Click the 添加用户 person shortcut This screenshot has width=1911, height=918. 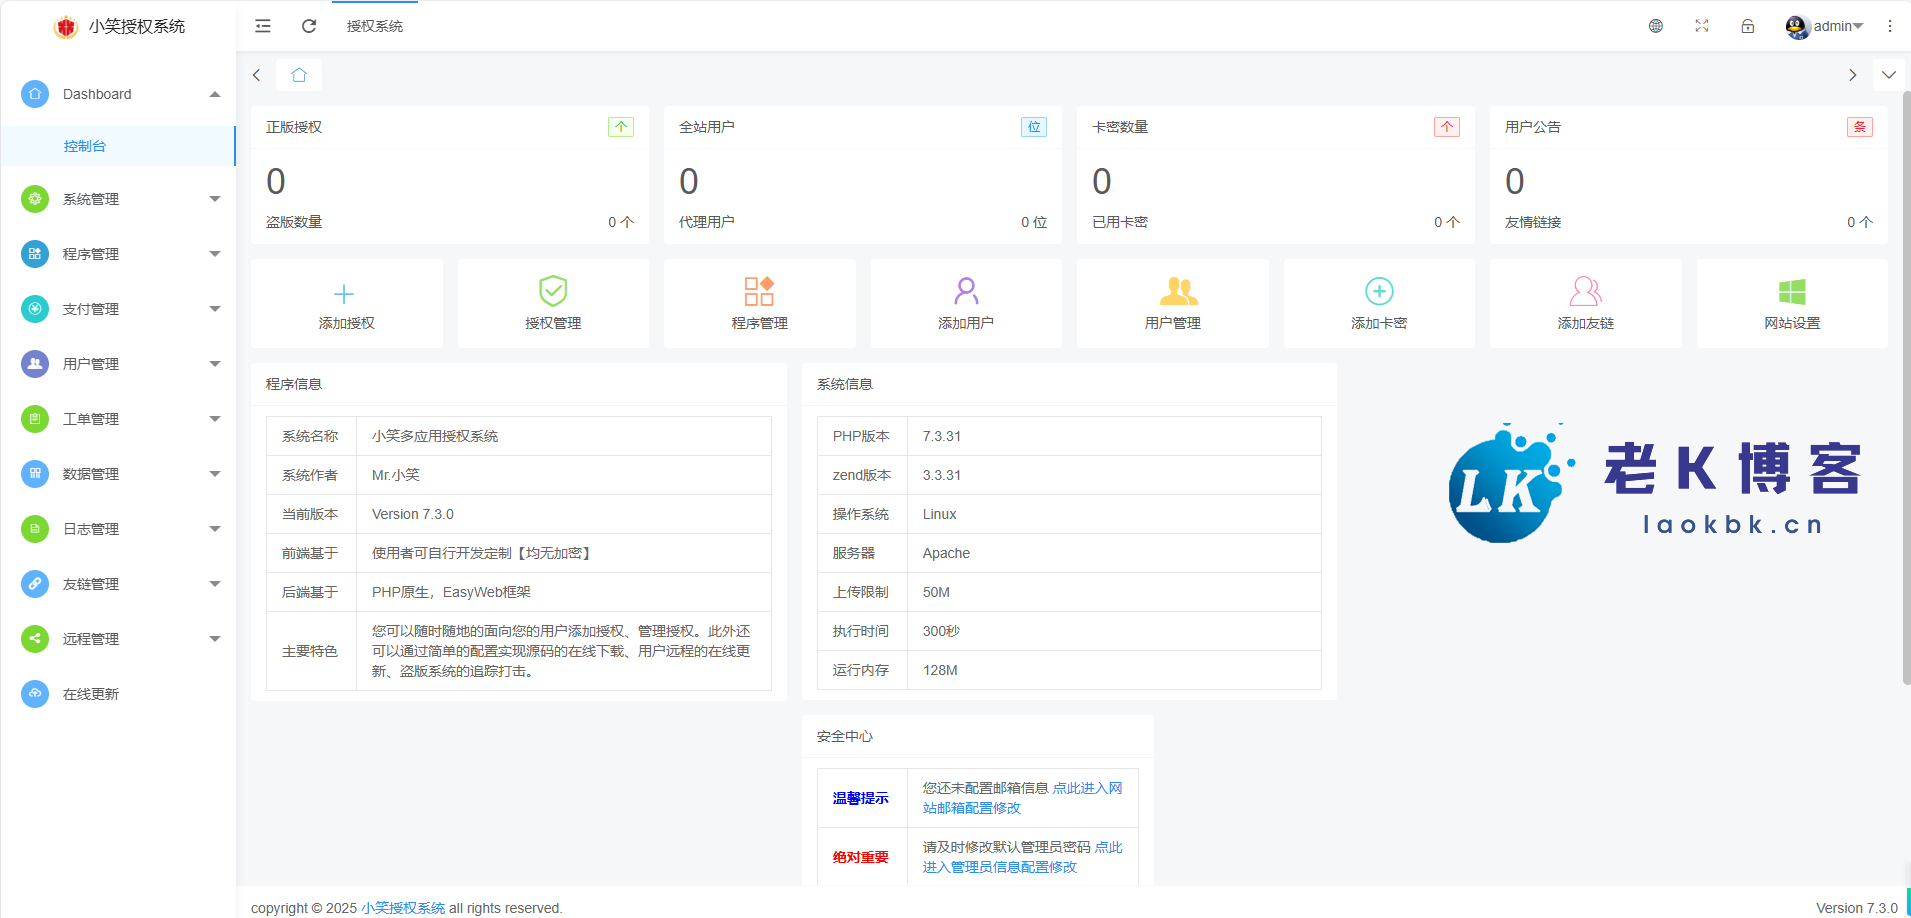[966, 304]
